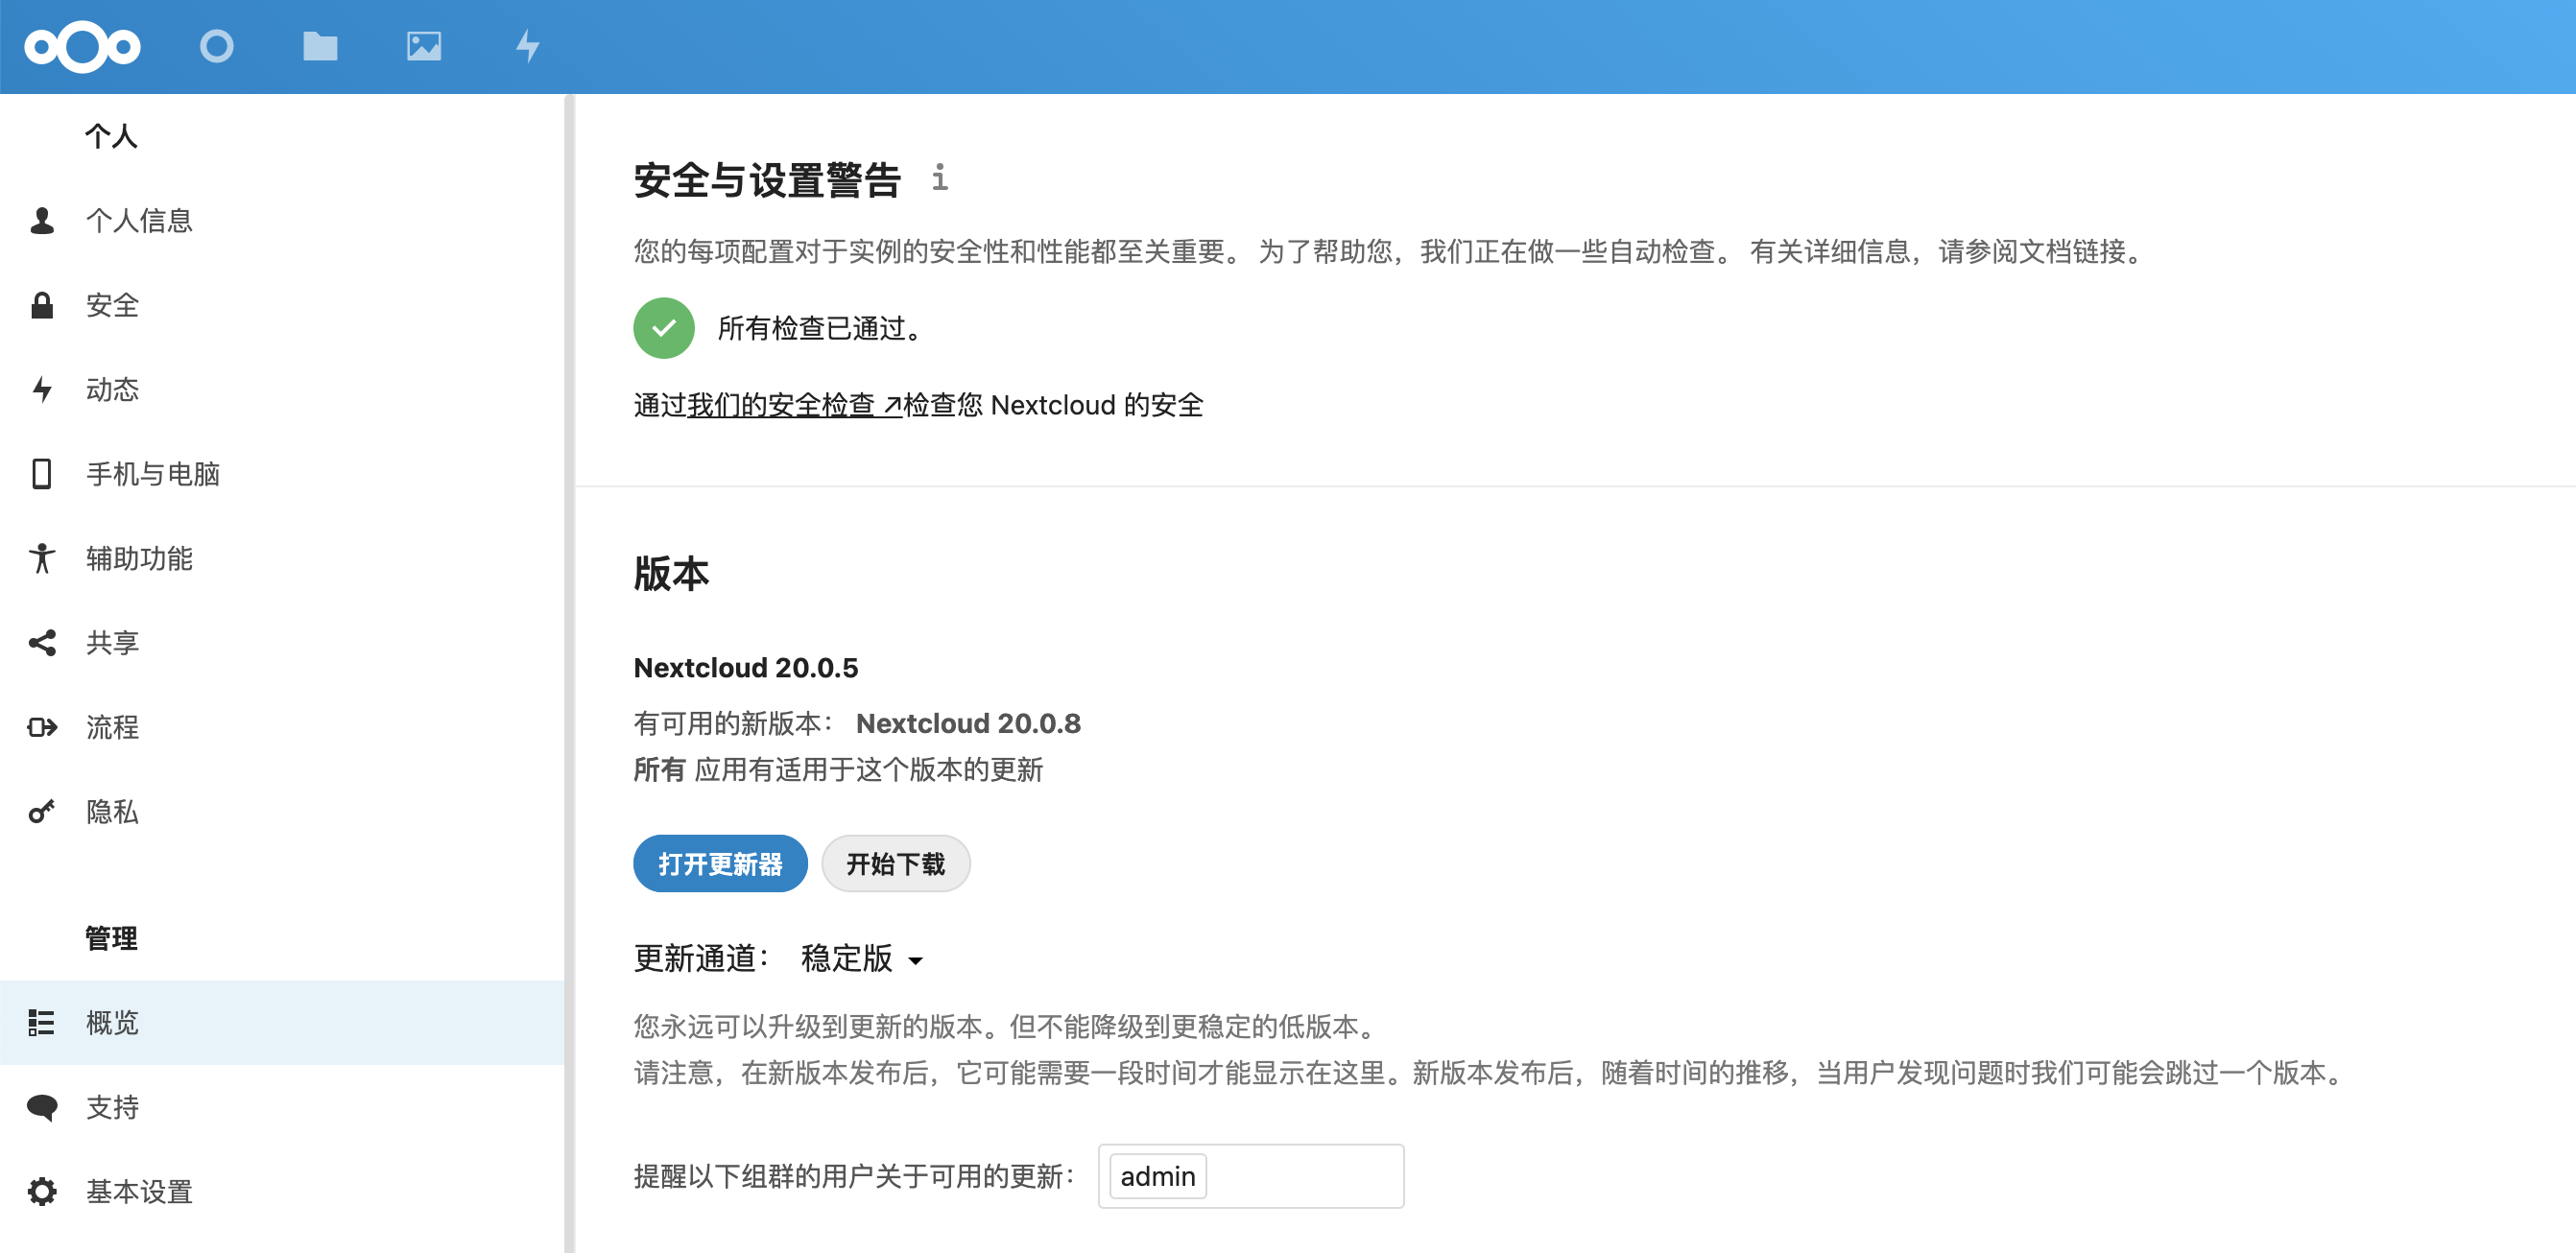Click the 安全与设置警告 heading
This screenshot has width=2576, height=1253.
click(x=767, y=180)
